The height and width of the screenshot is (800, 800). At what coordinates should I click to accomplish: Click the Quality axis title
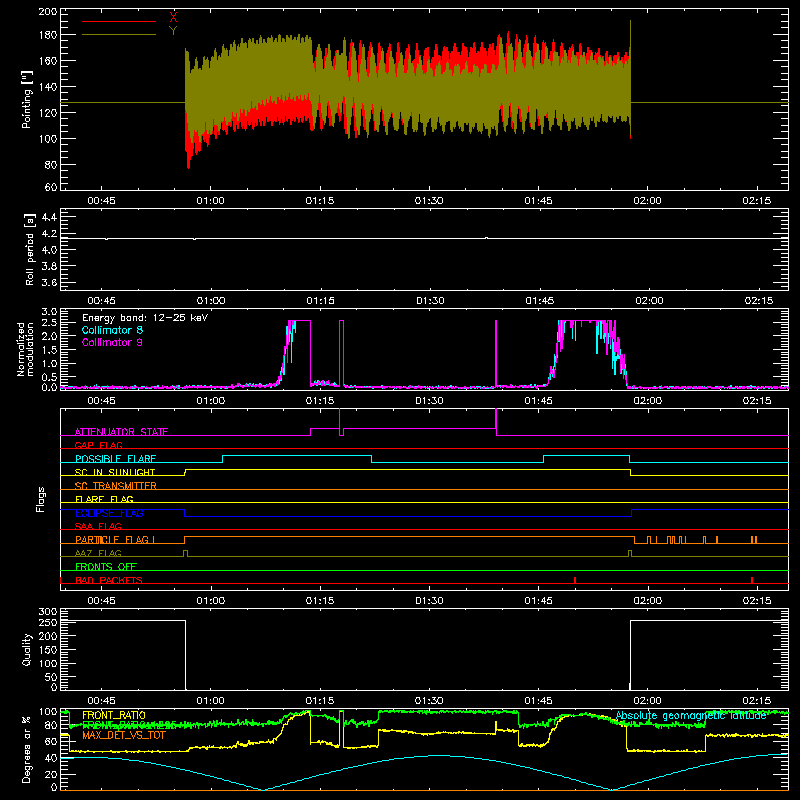coord(27,649)
